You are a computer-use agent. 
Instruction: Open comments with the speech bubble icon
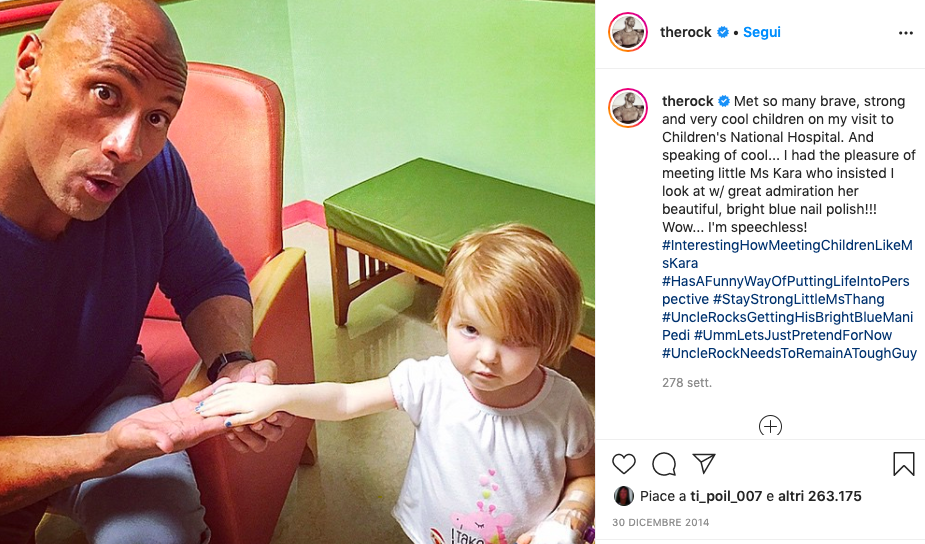click(x=664, y=464)
